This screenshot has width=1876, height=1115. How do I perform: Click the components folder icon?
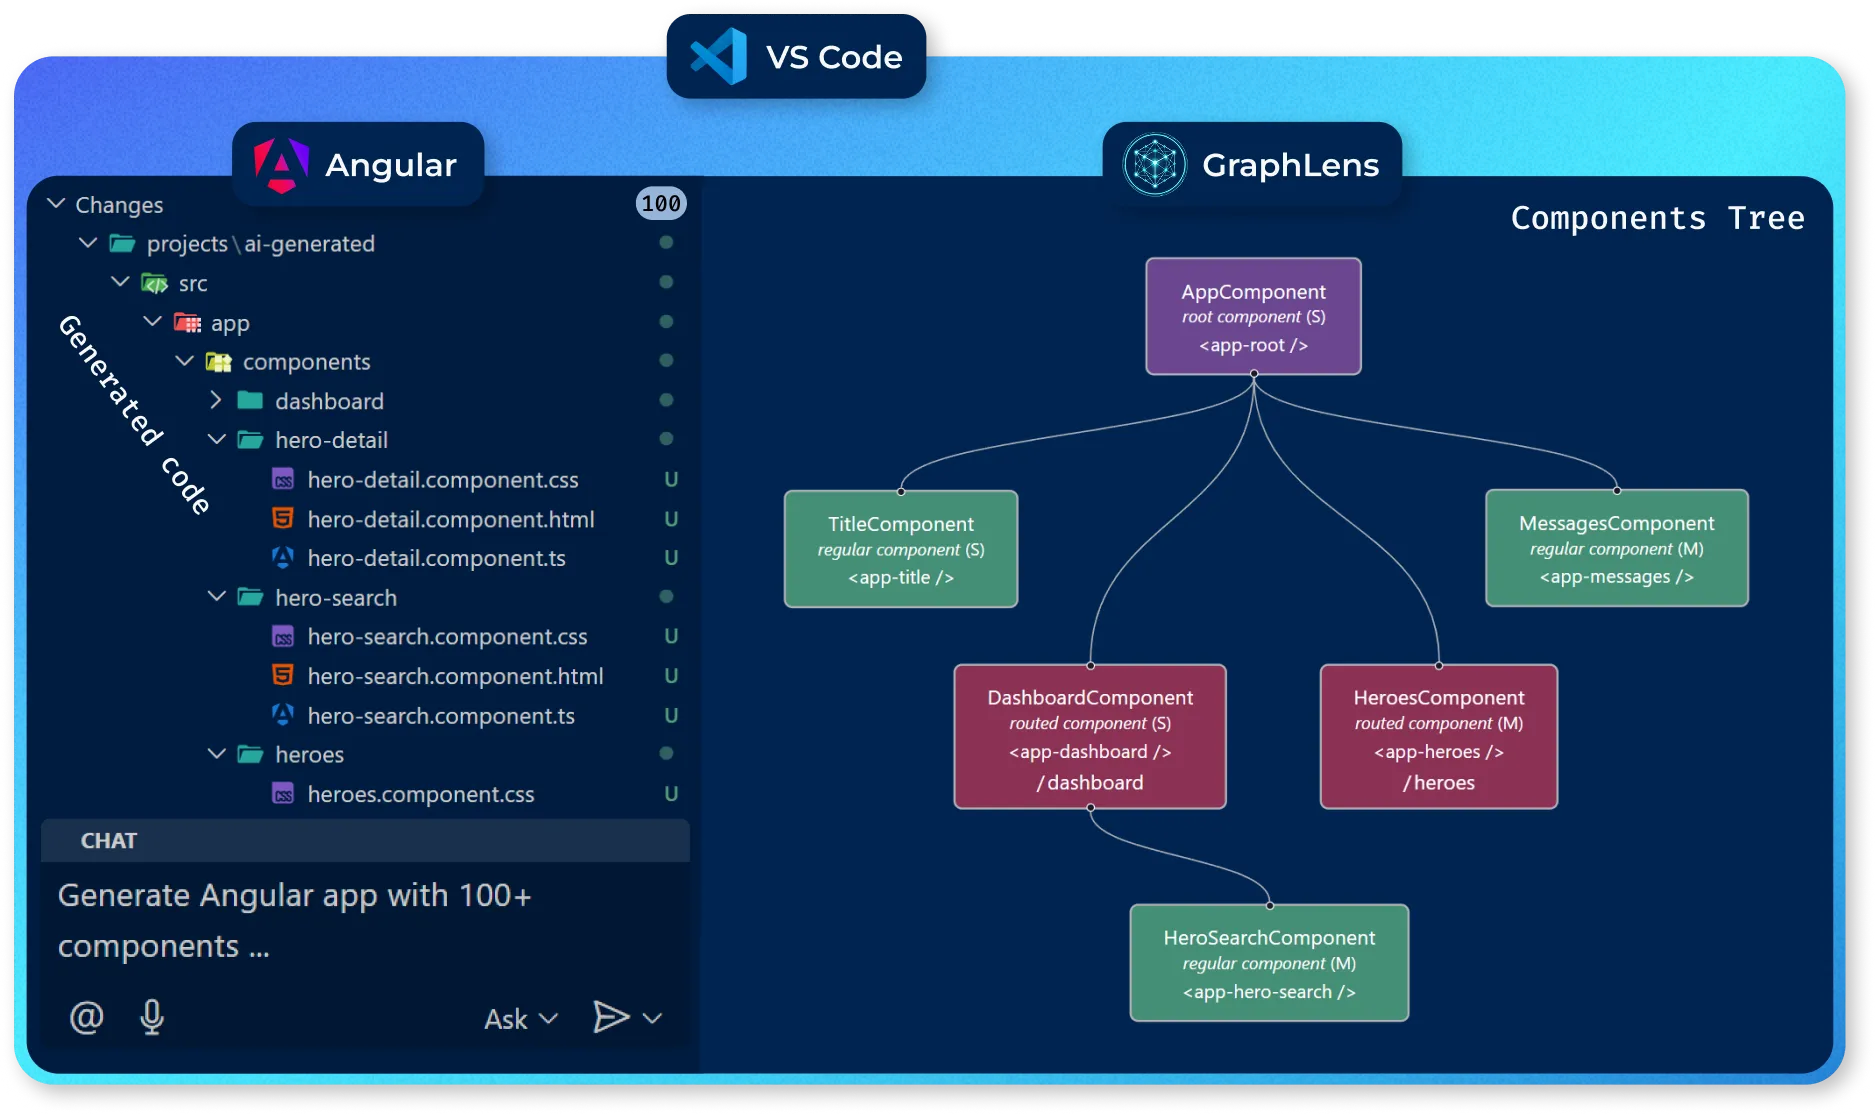tap(218, 361)
